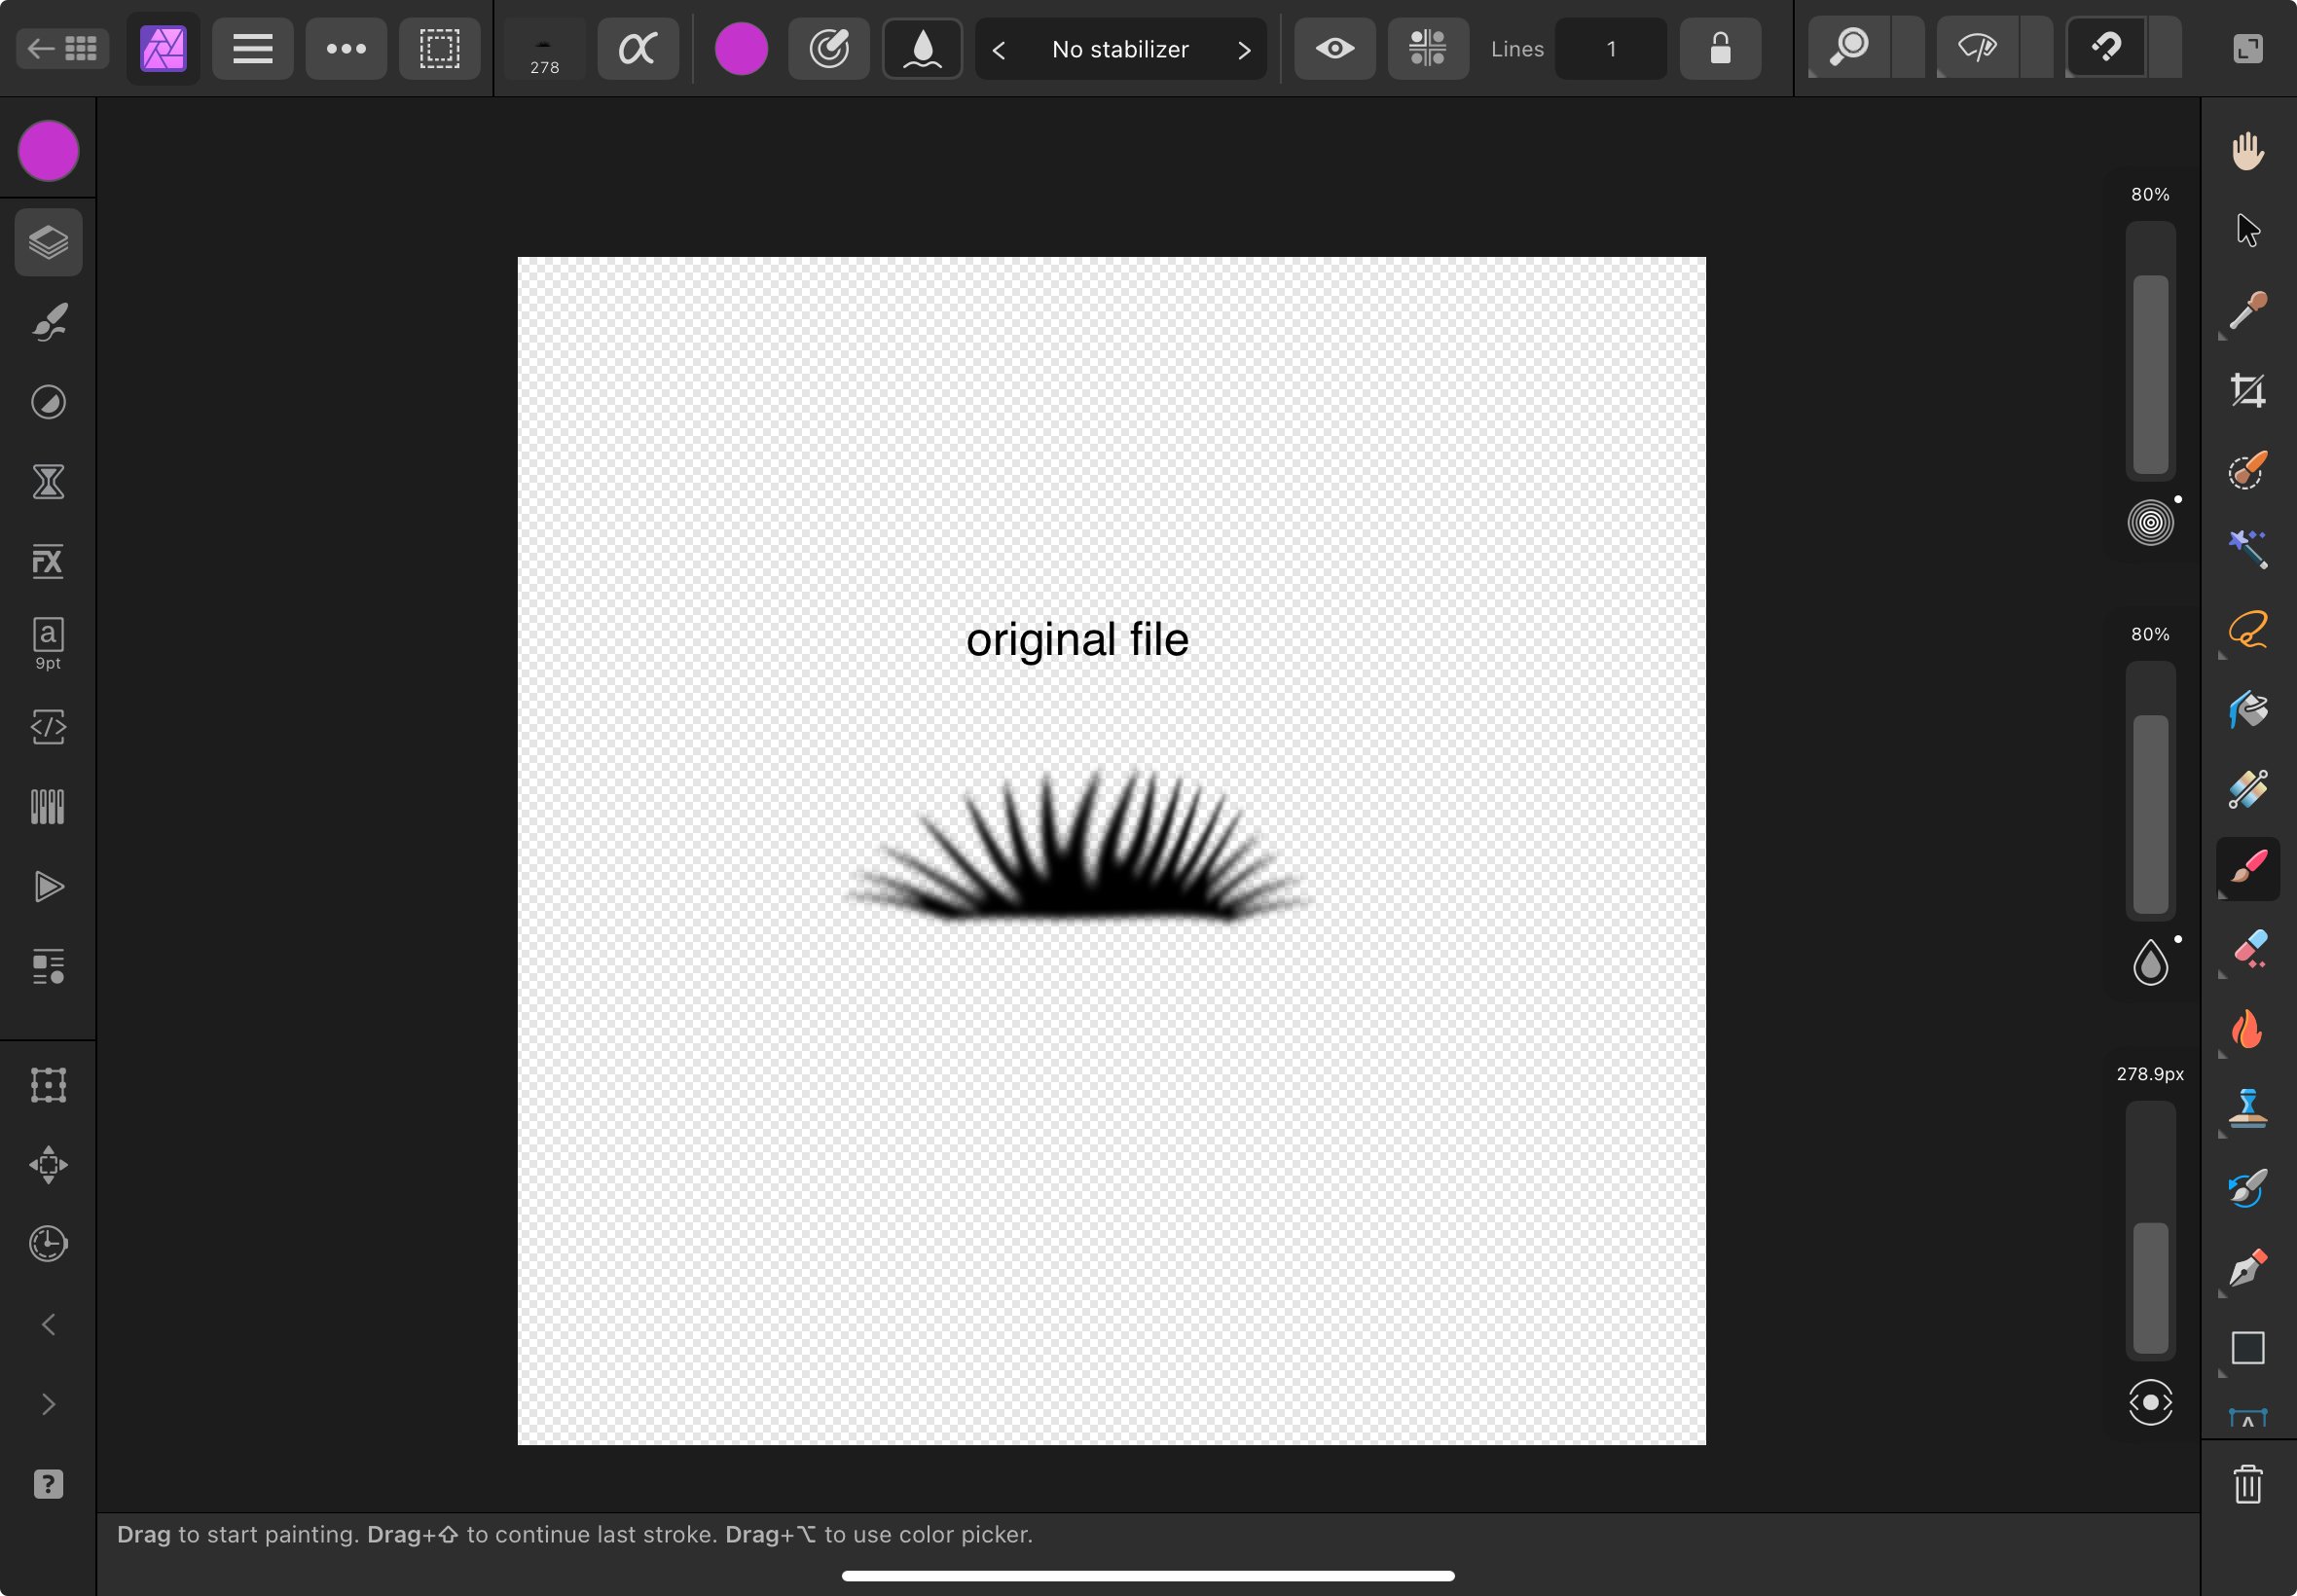The height and width of the screenshot is (1596, 2297).
Task: Open the code brackets studio icon
Action: point(48,727)
